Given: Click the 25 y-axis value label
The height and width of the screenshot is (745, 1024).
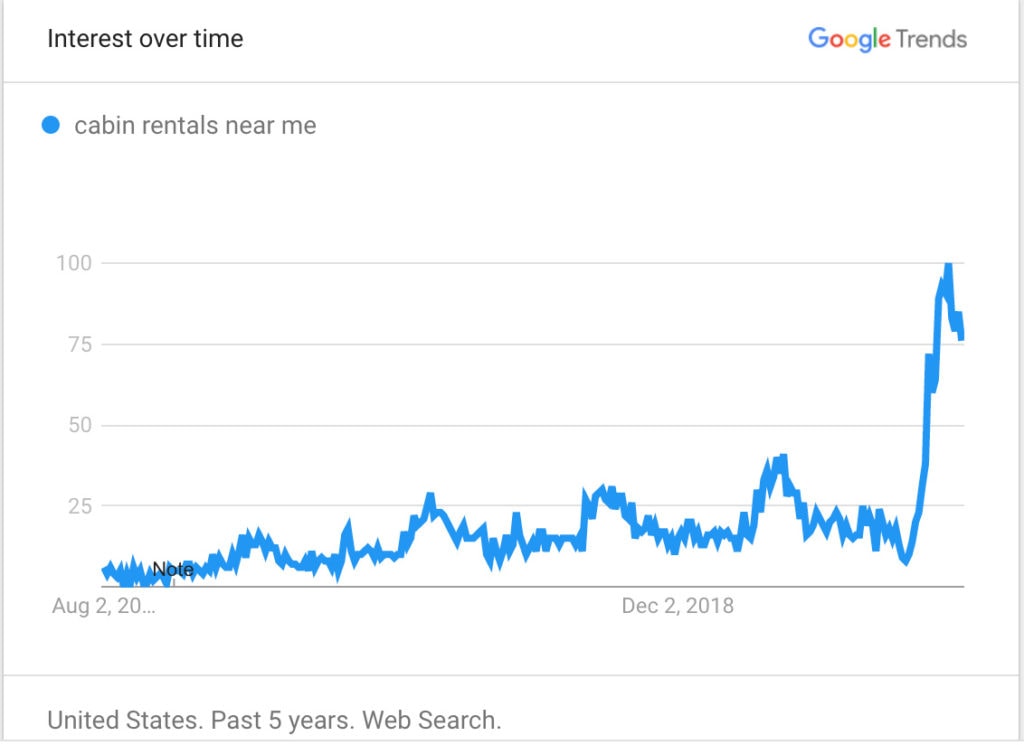Looking at the screenshot, I should (80, 506).
